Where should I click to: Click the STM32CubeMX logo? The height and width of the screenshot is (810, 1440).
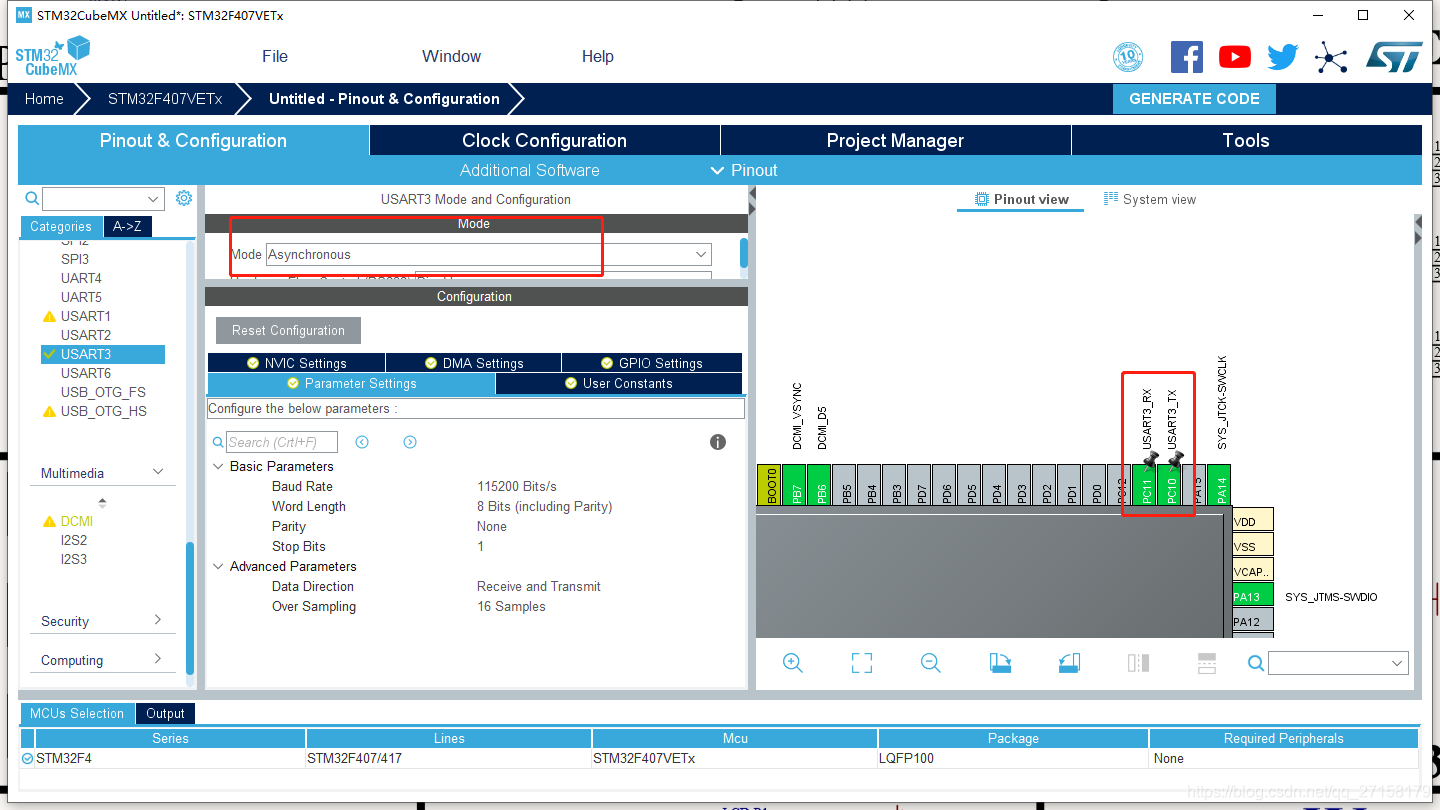53,56
